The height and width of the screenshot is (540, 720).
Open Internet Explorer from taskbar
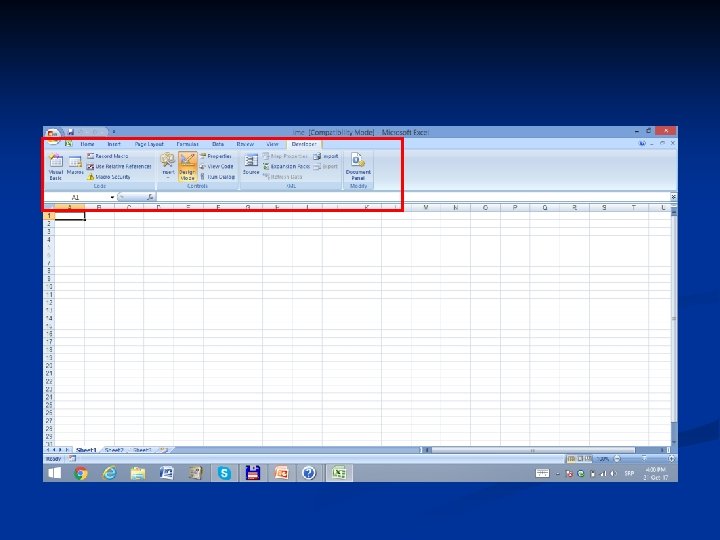109,473
